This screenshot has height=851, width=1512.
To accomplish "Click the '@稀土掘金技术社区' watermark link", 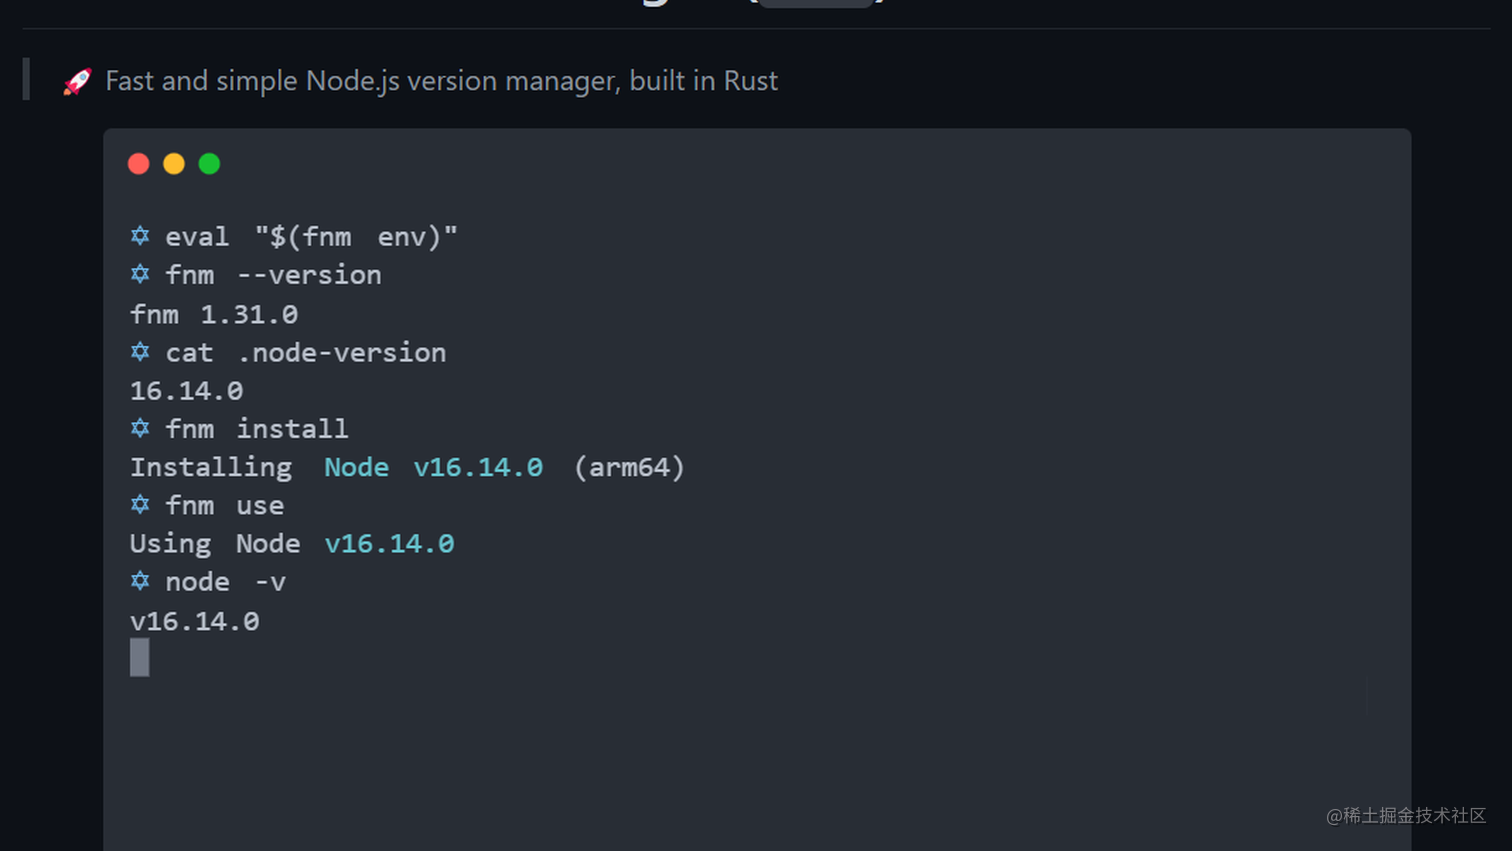I will coord(1405,816).
